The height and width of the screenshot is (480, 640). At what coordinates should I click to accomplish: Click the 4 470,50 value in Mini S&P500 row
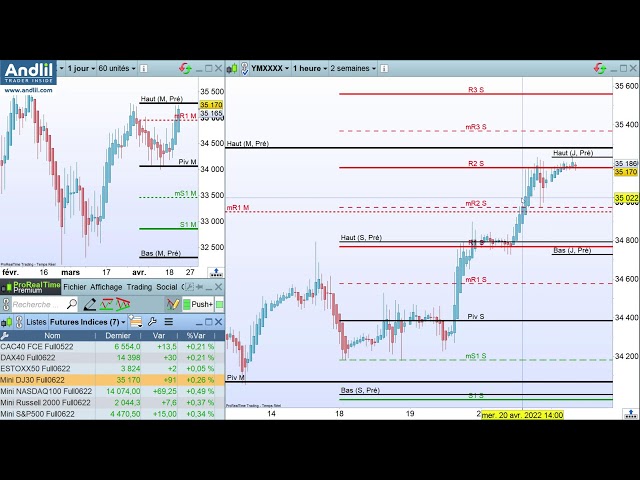coord(124,414)
